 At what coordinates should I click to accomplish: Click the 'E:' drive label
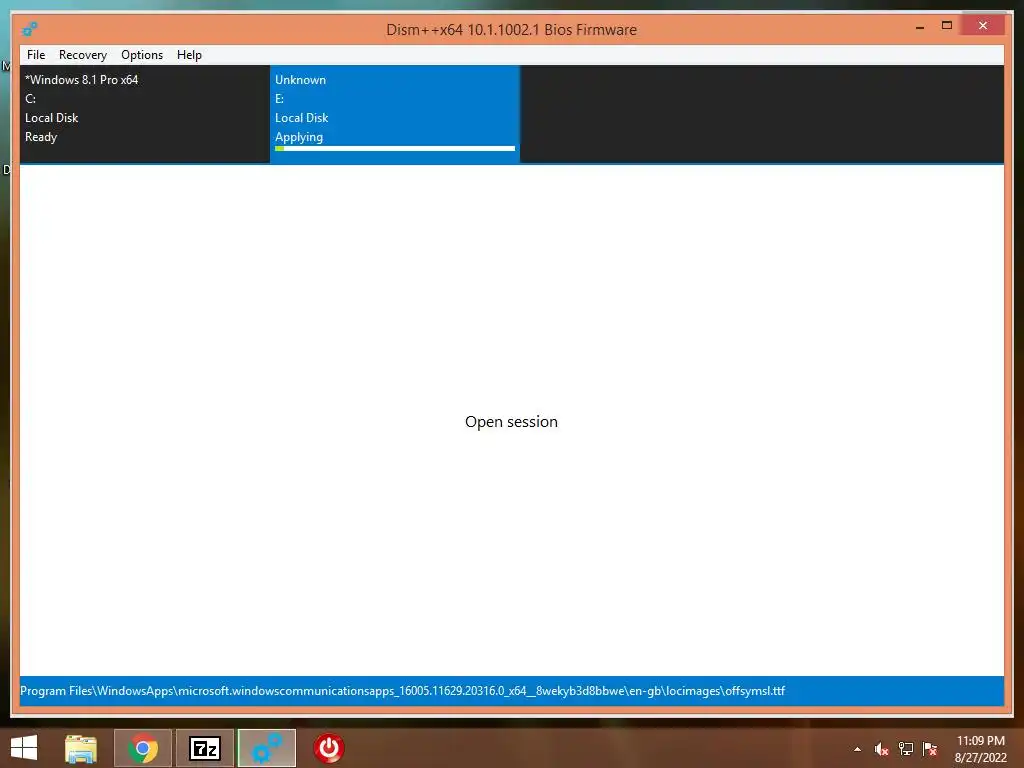(280, 99)
